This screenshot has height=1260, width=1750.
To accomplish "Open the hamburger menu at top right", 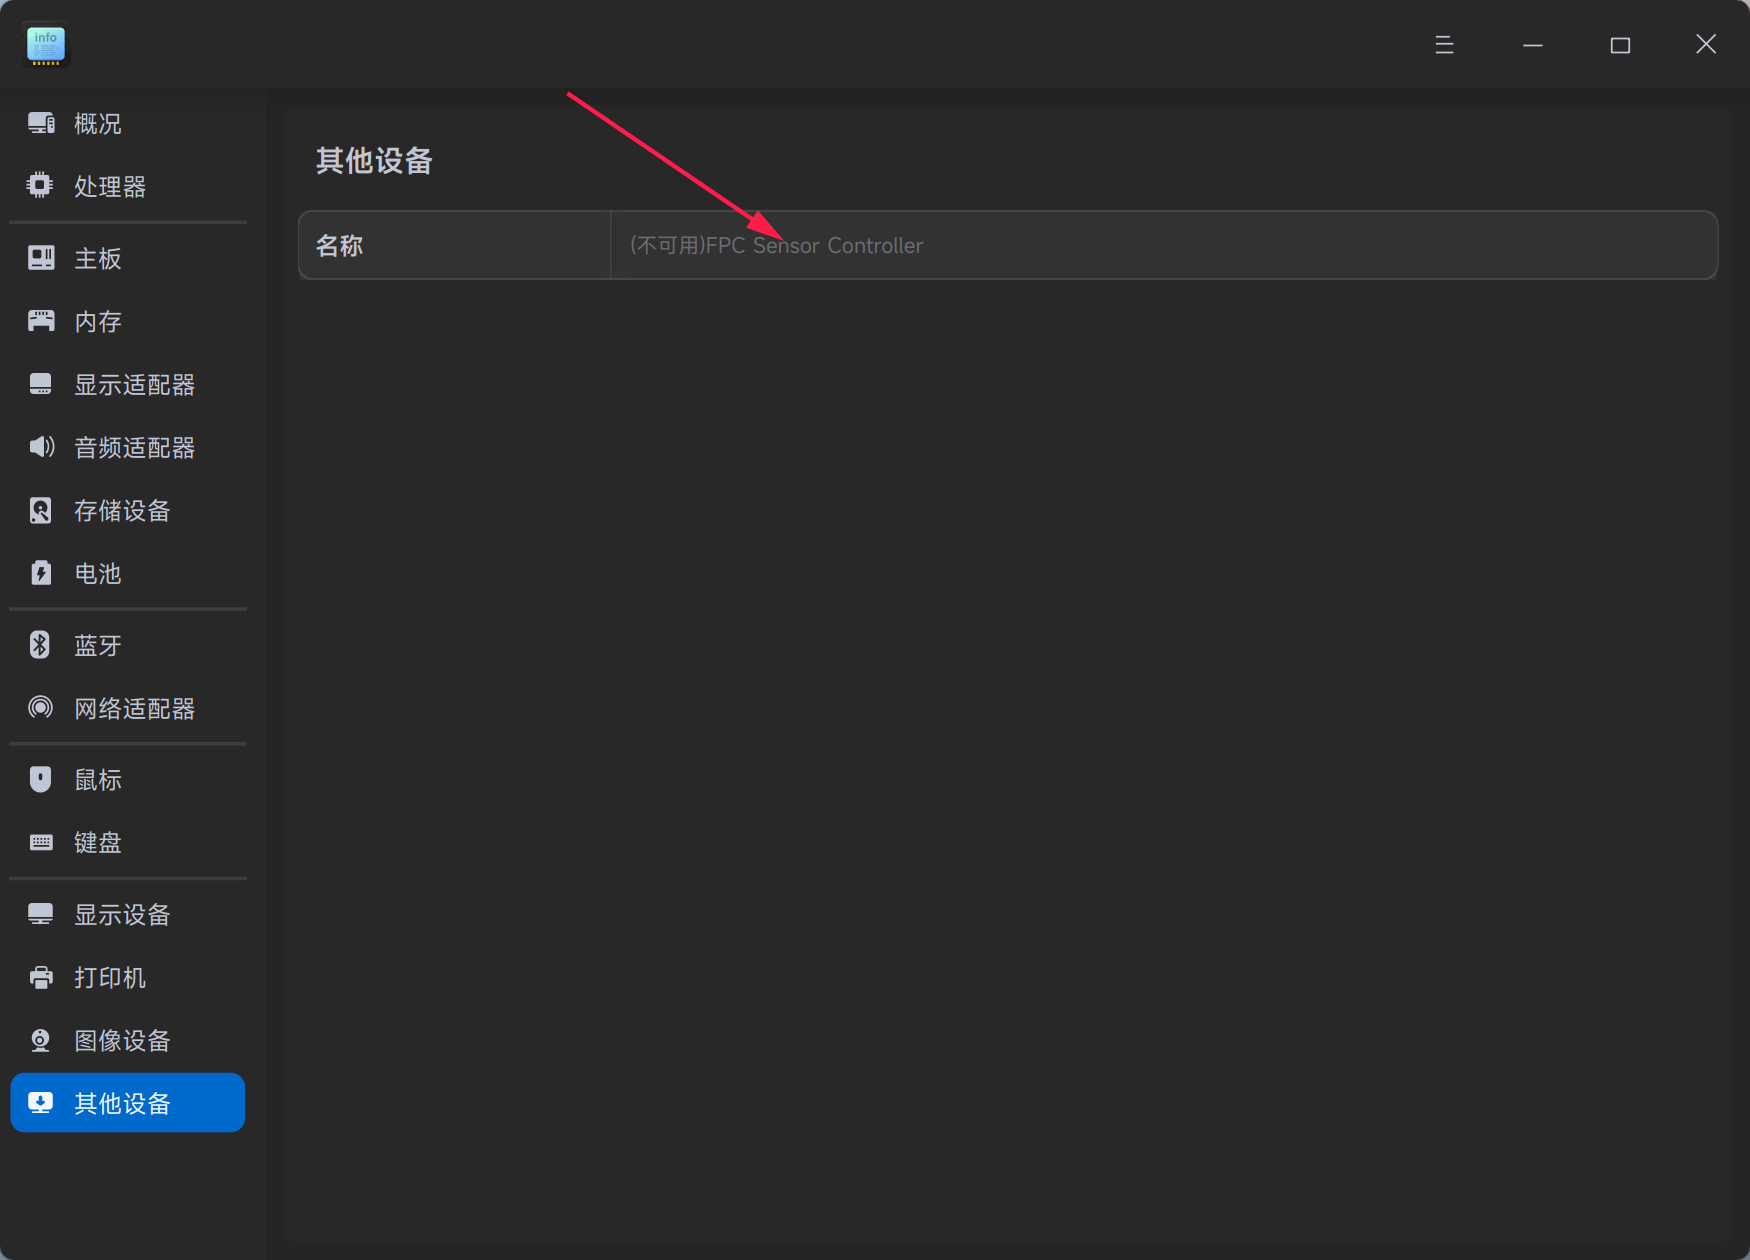I will pos(1443,45).
